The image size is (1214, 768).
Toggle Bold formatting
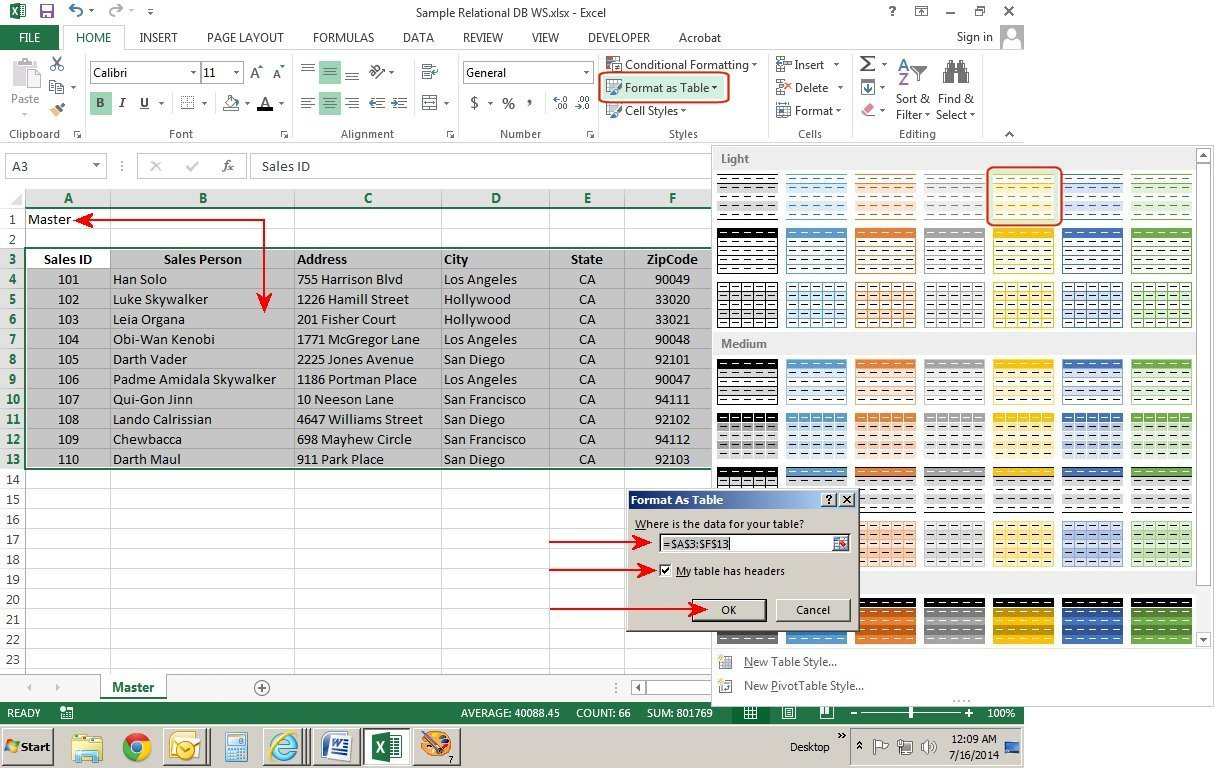[x=99, y=103]
